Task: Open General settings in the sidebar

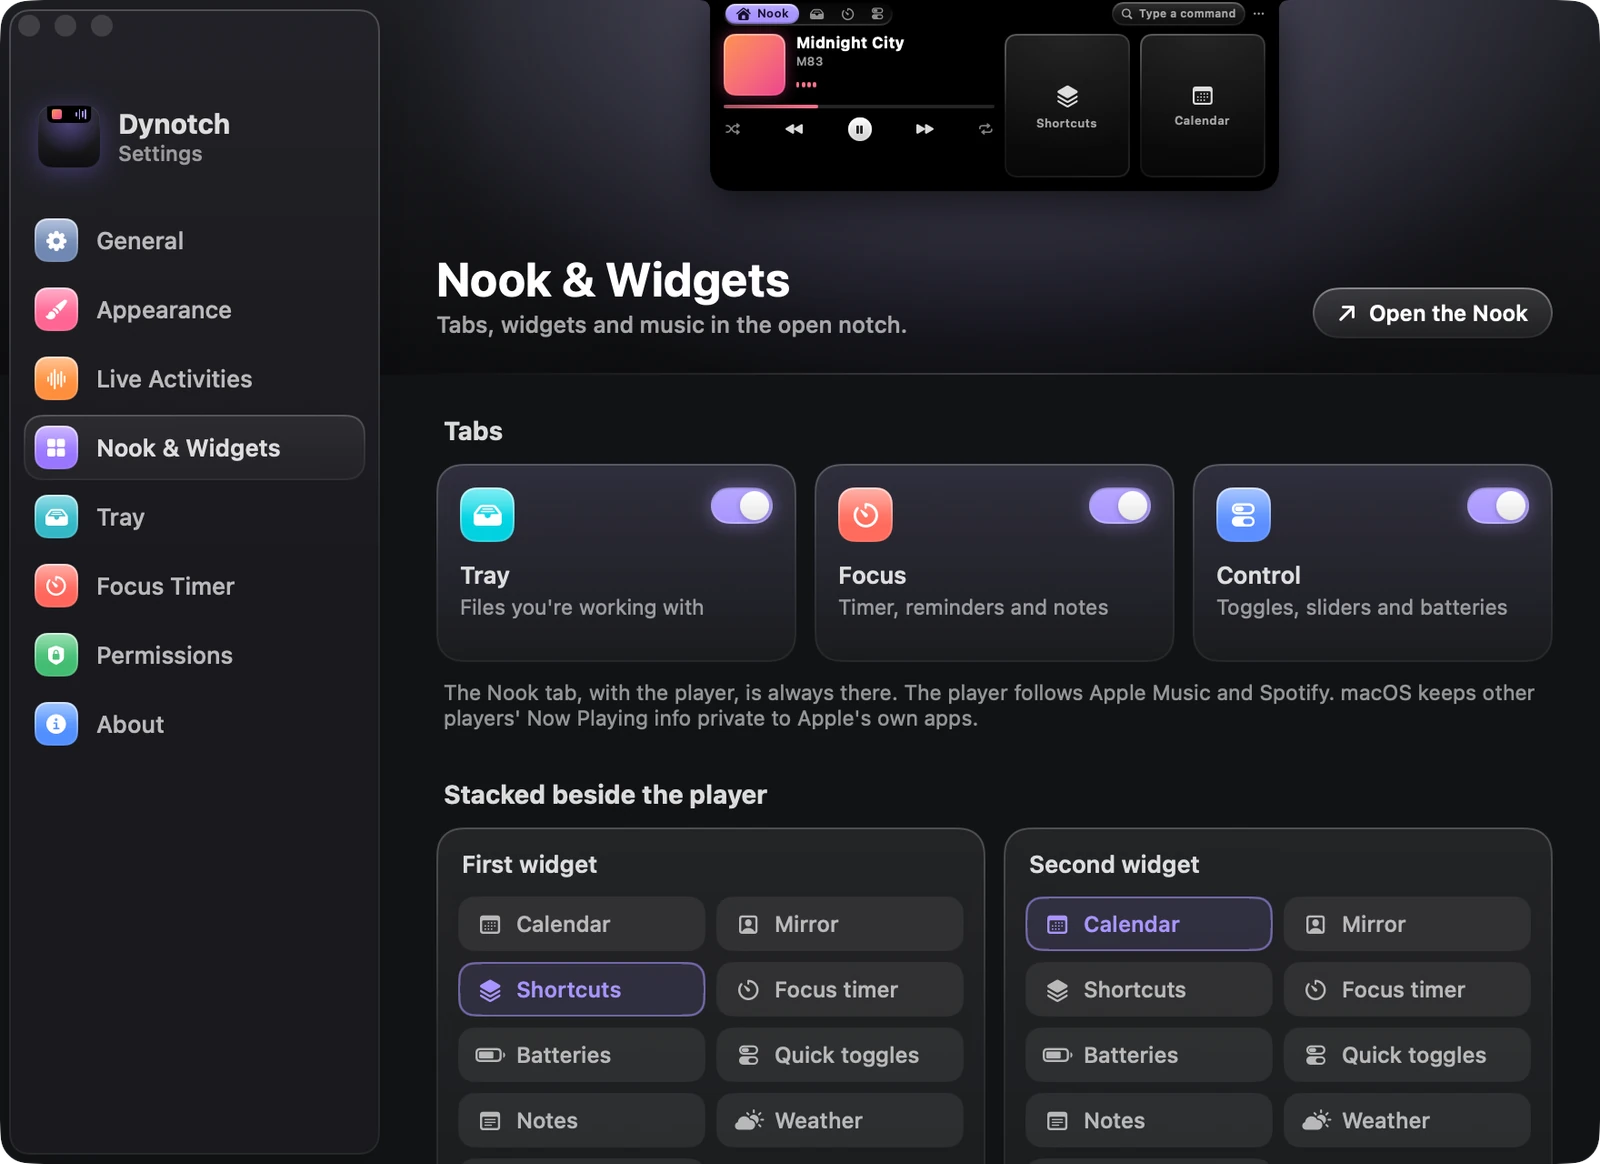Action: pyautogui.click(x=194, y=241)
